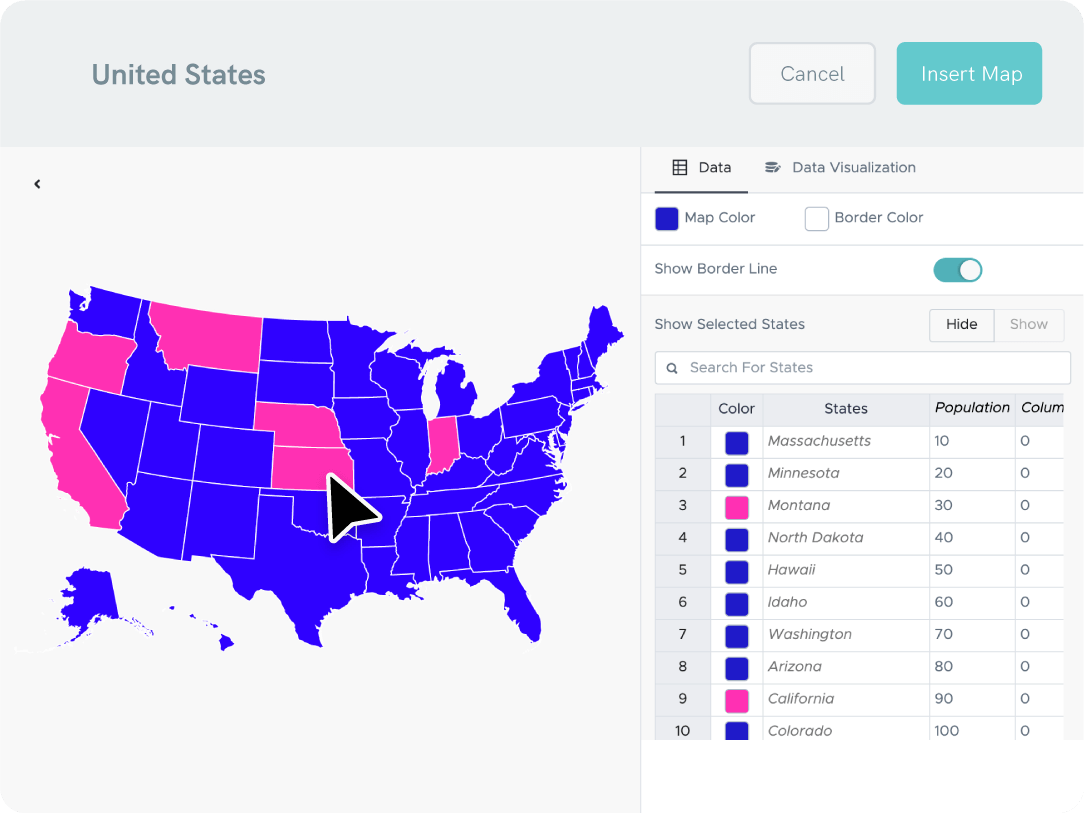1084x813 pixels.
Task: Click the Cancel button
Action: [x=812, y=74]
